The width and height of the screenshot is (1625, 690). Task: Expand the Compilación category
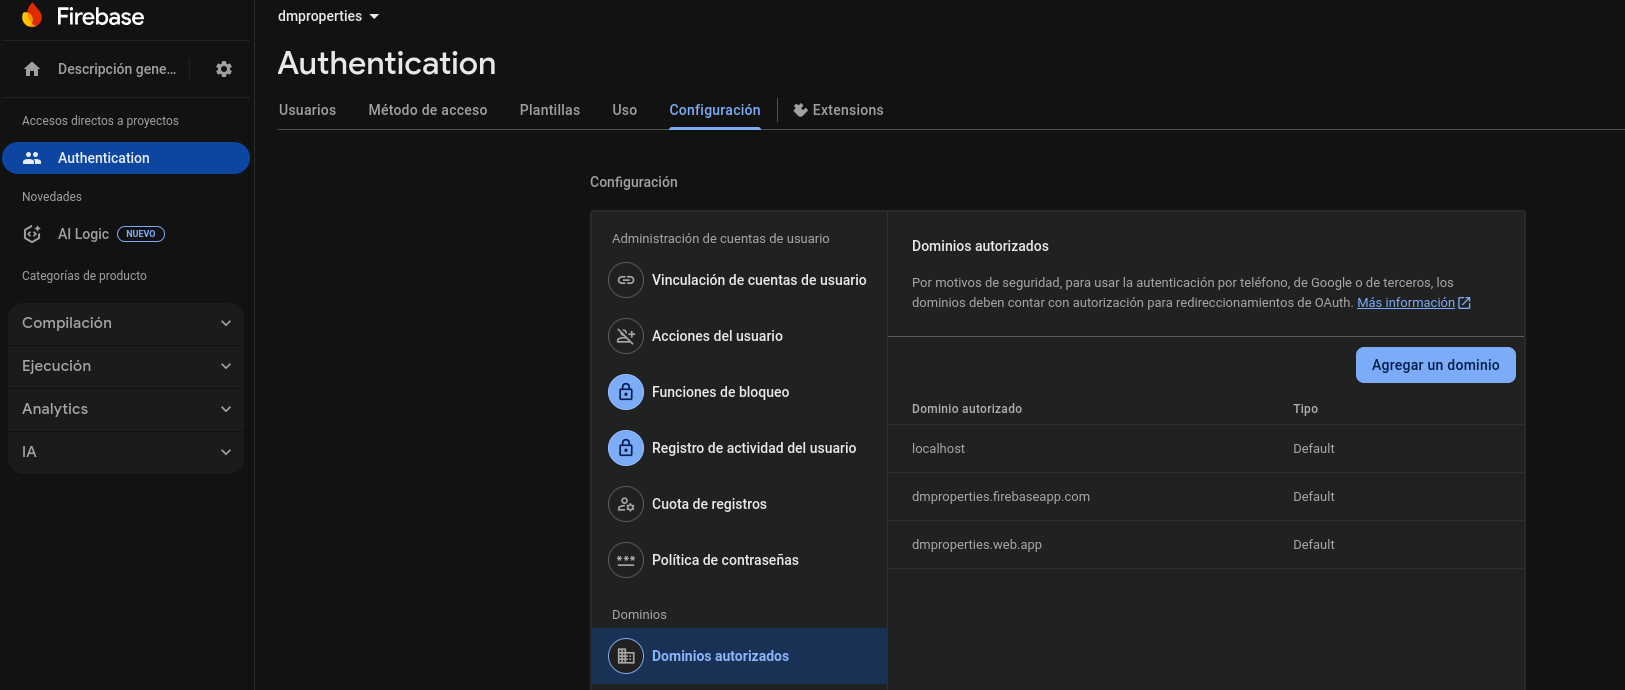(x=126, y=323)
